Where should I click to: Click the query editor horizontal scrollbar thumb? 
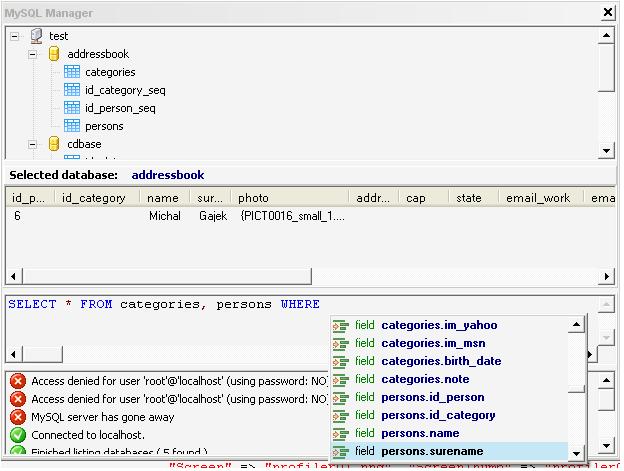point(43,354)
